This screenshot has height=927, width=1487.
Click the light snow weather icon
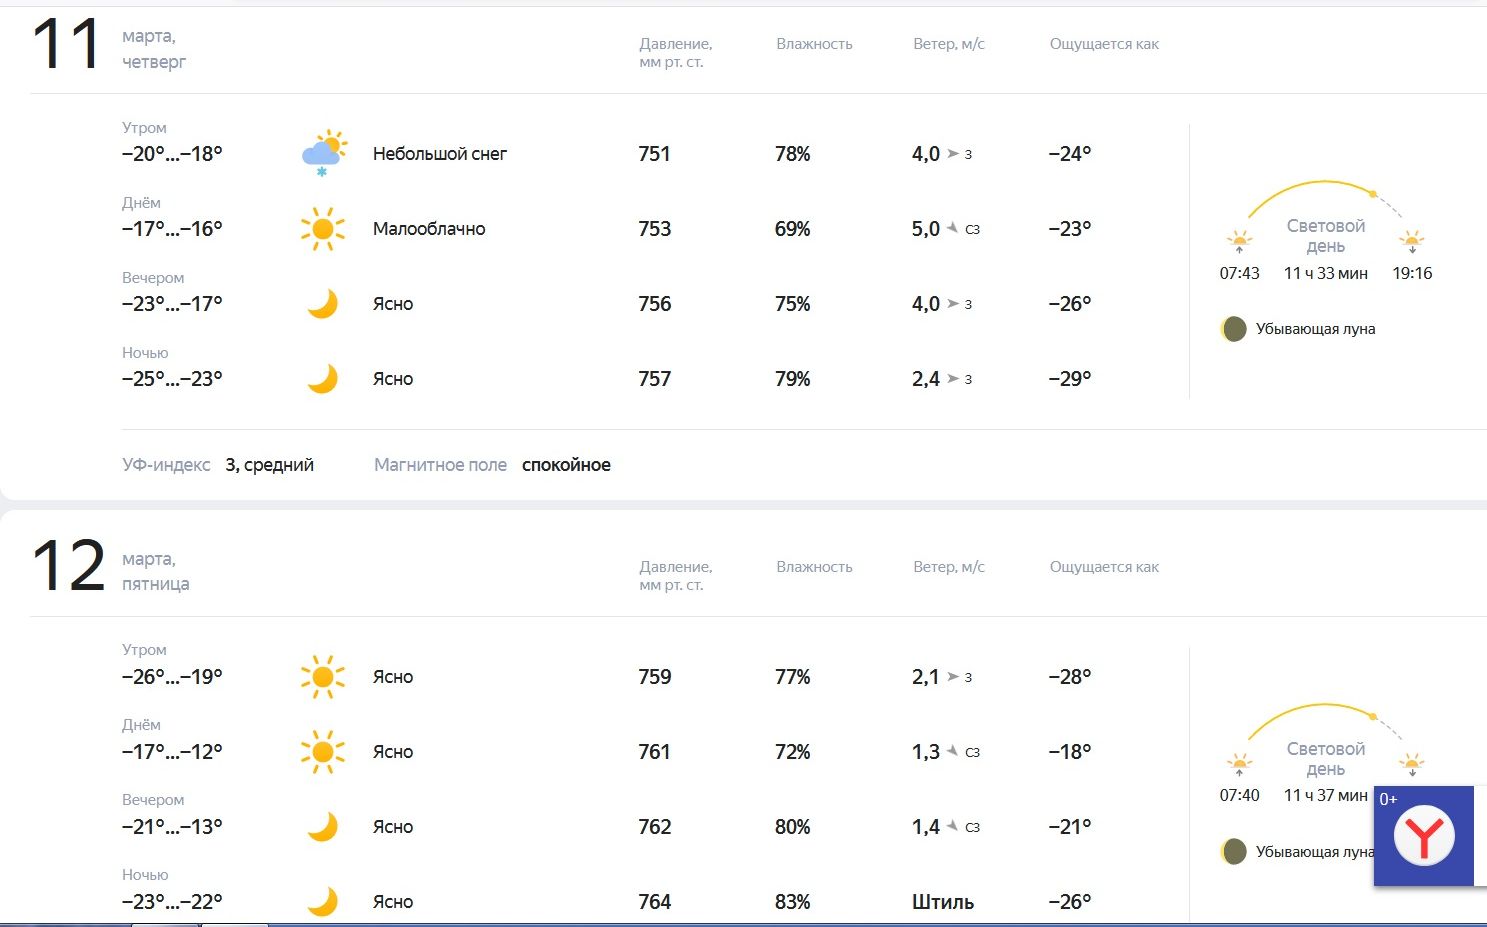click(324, 154)
